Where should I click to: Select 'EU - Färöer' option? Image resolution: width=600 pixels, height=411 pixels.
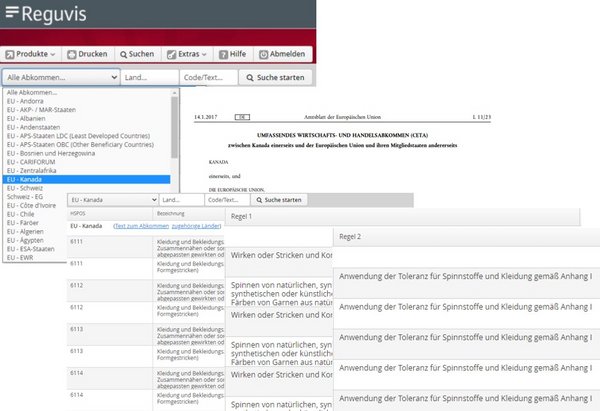point(23,223)
